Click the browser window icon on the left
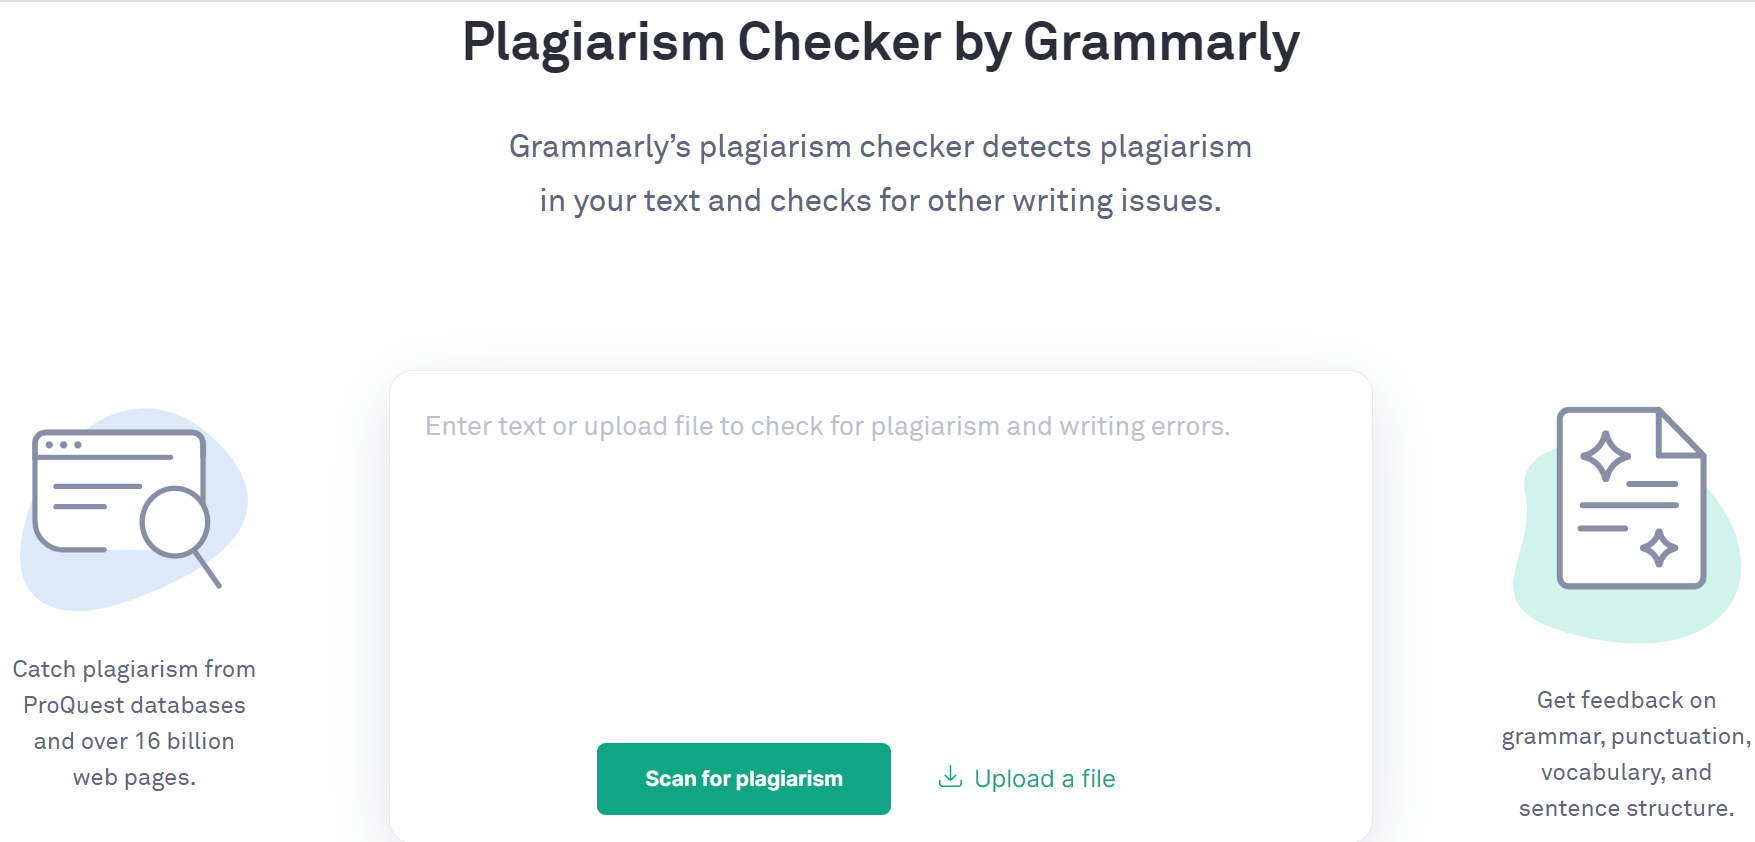The image size is (1755, 842). pyautogui.click(x=110, y=490)
